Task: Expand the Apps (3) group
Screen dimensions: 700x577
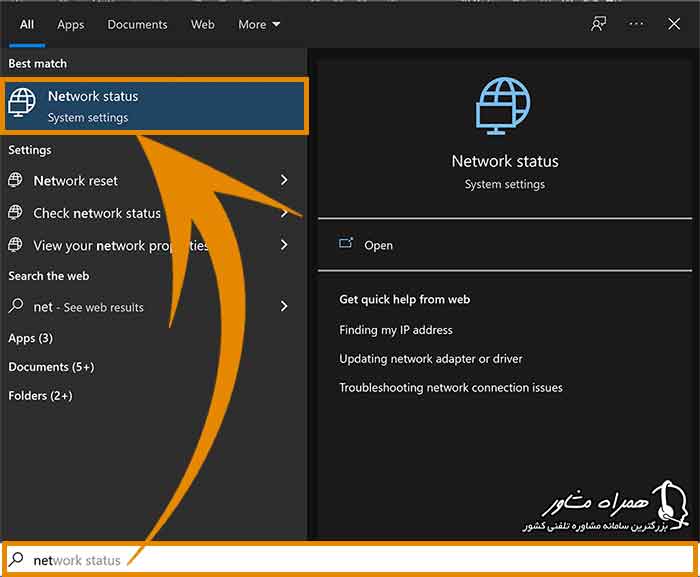Action: click(x=30, y=339)
